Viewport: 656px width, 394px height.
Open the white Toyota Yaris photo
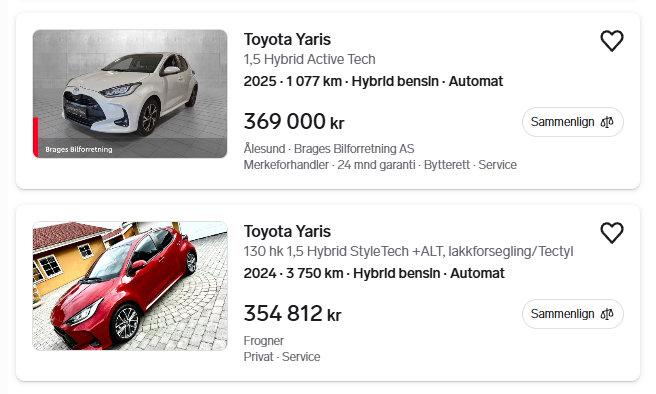click(130, 94)
